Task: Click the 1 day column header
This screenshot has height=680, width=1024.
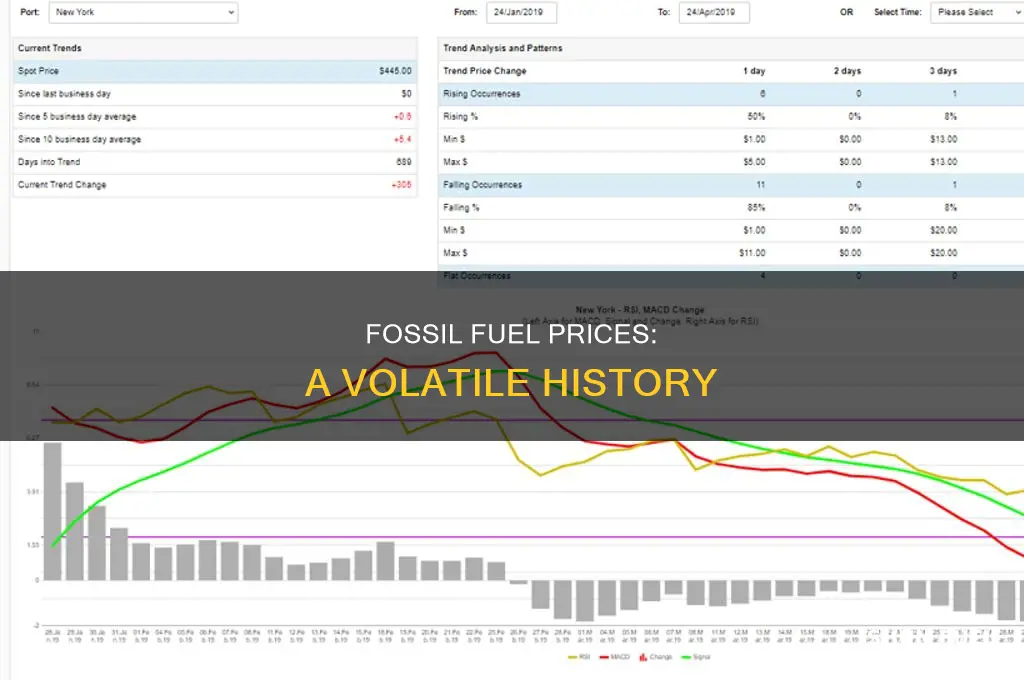Action: tap(754, 71)
